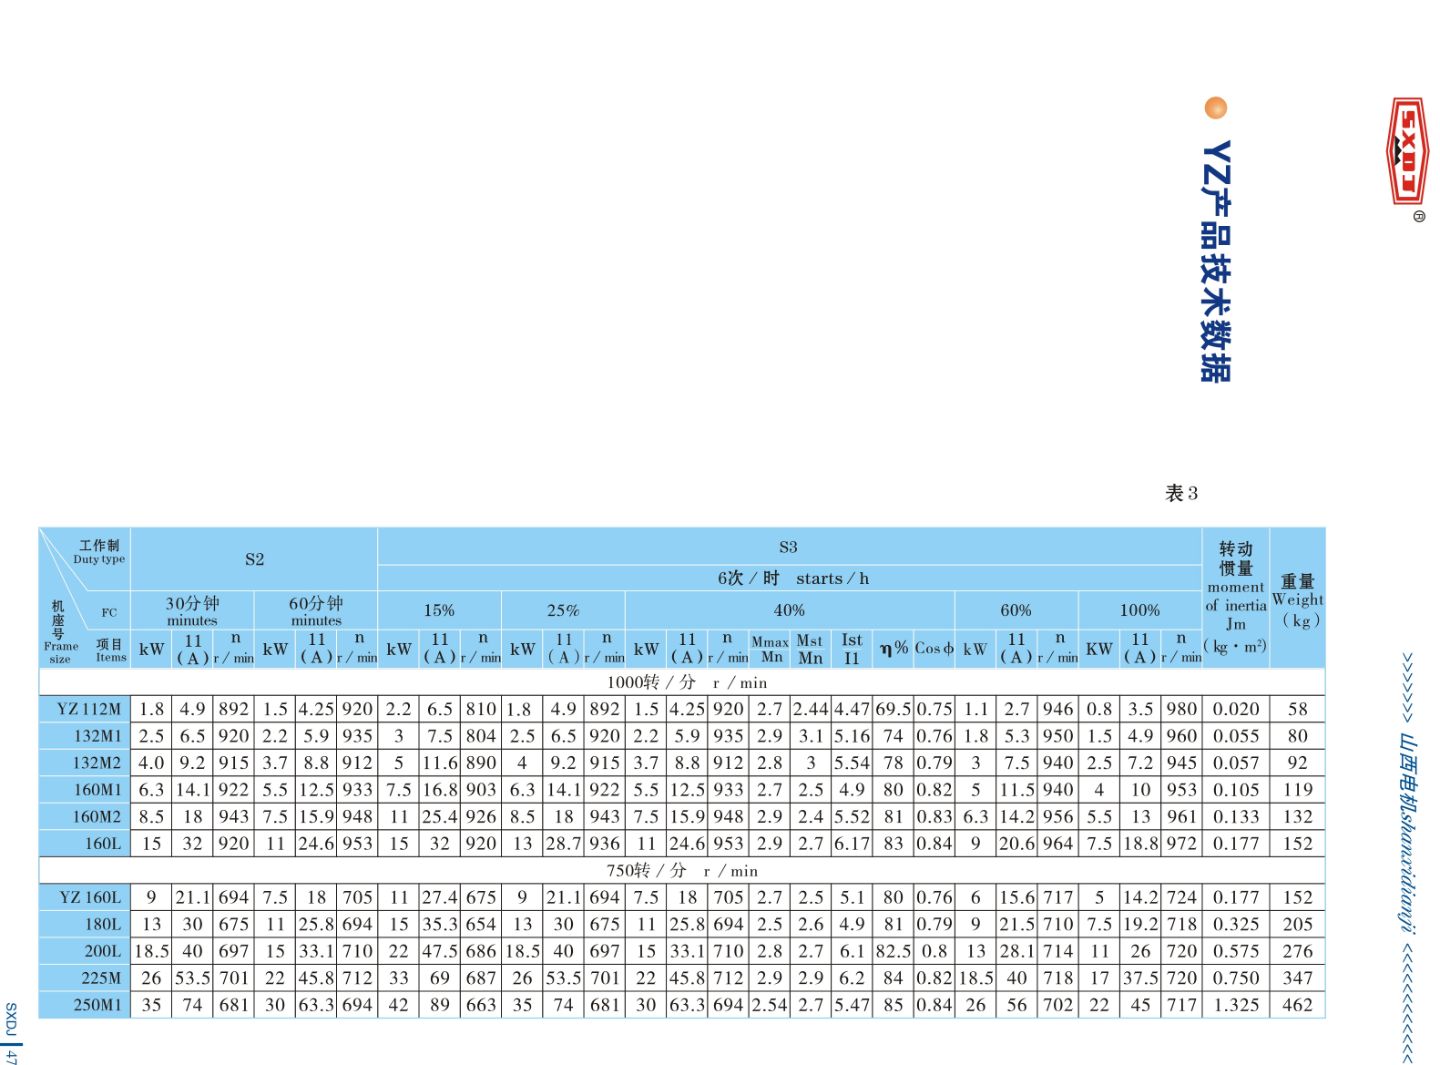Click the title text 'YZ产品技术数据'

click(1216, 261)
